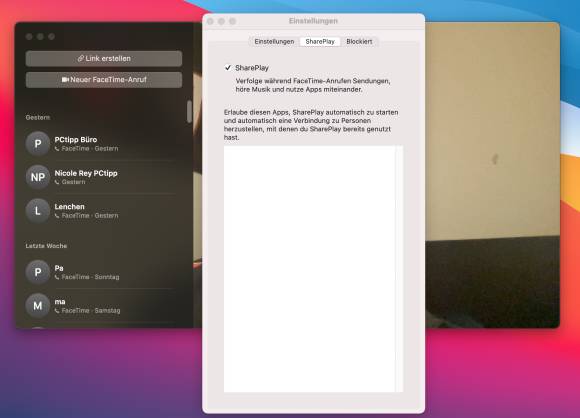Click the Link erstellen button
Screen dimensions: 580x418
point(104,58)
